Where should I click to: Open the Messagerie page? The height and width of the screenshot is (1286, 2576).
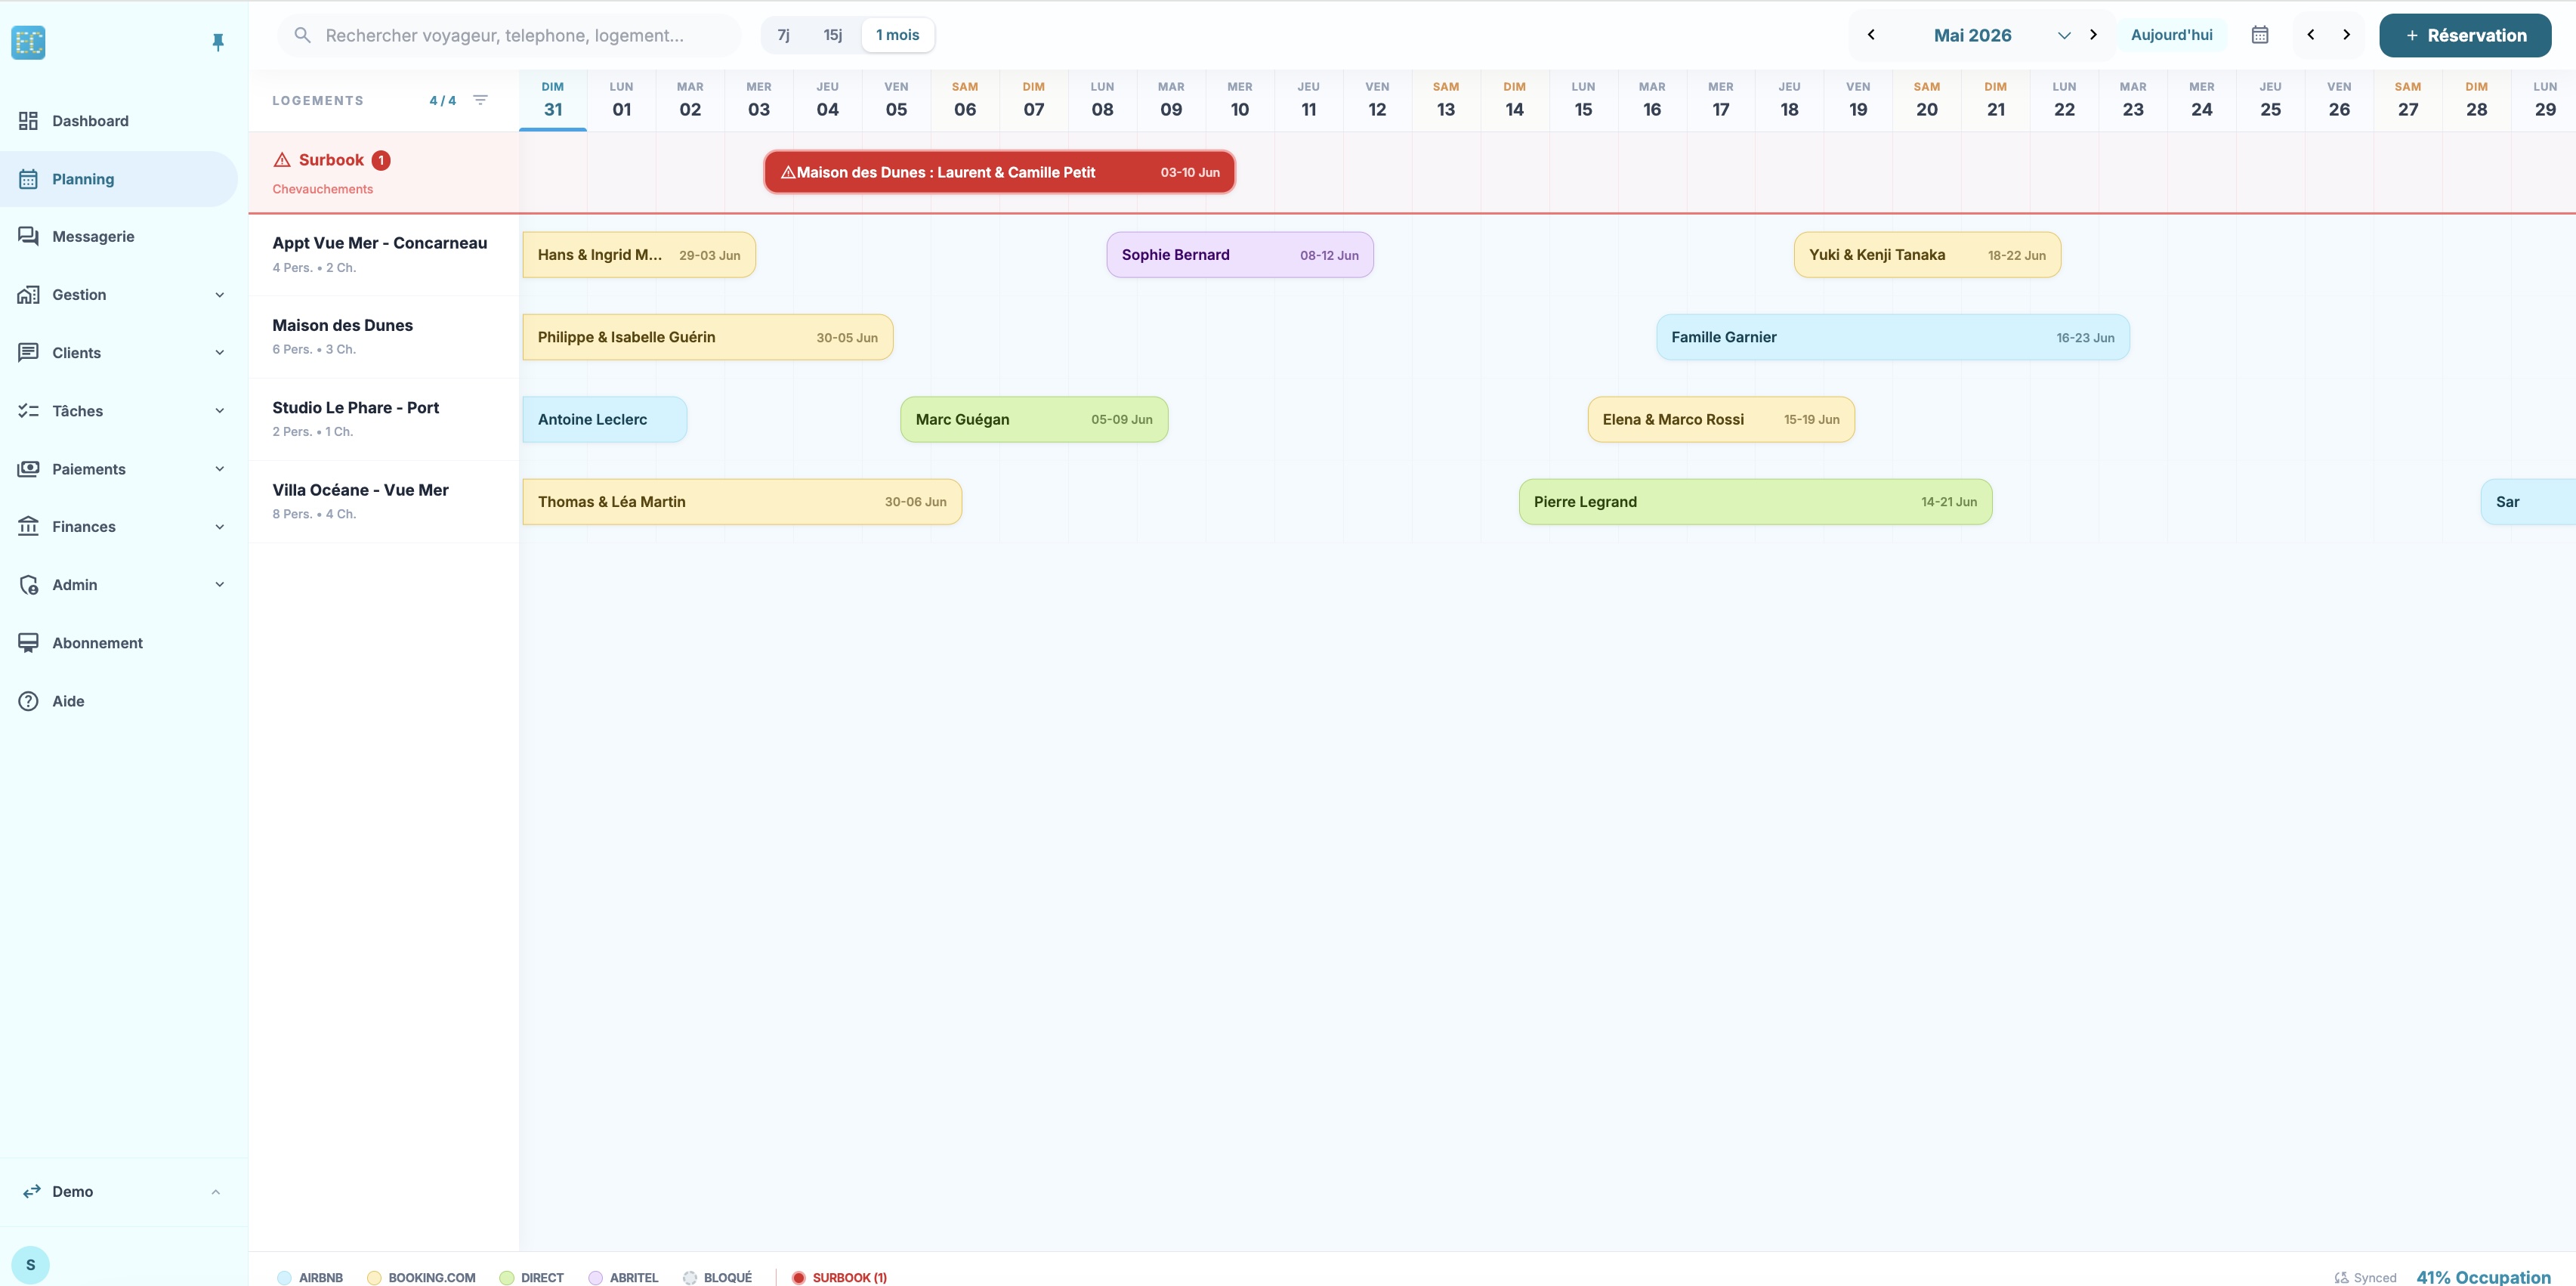tap(119, 237)
